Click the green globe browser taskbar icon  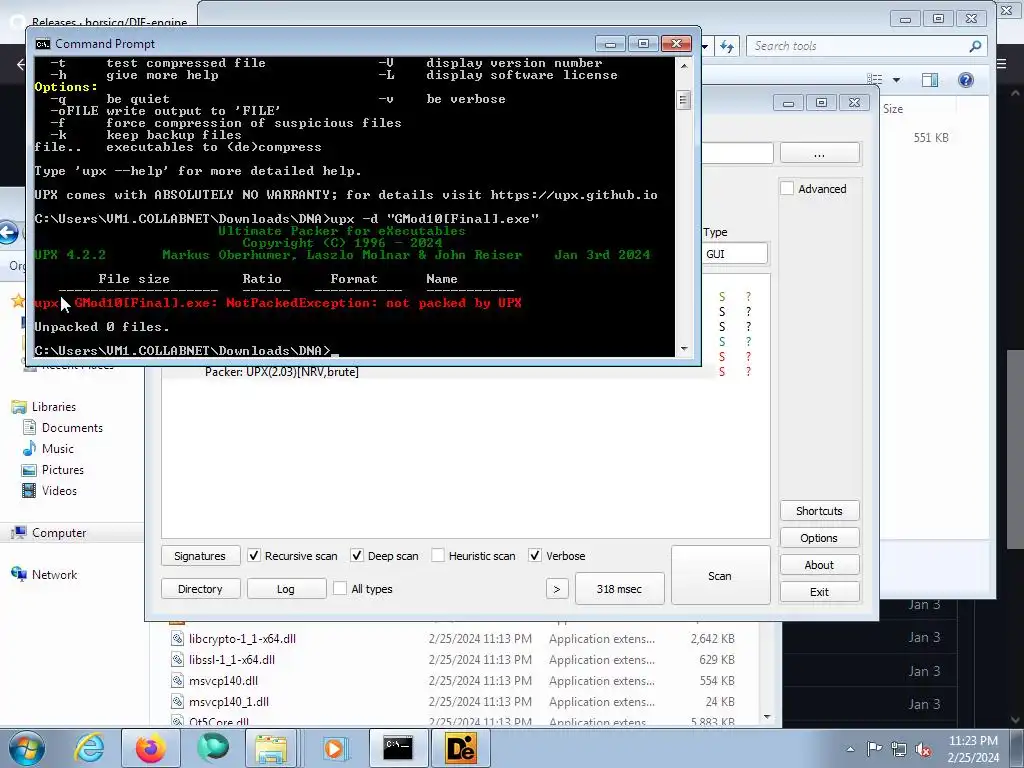coord(213,748)
